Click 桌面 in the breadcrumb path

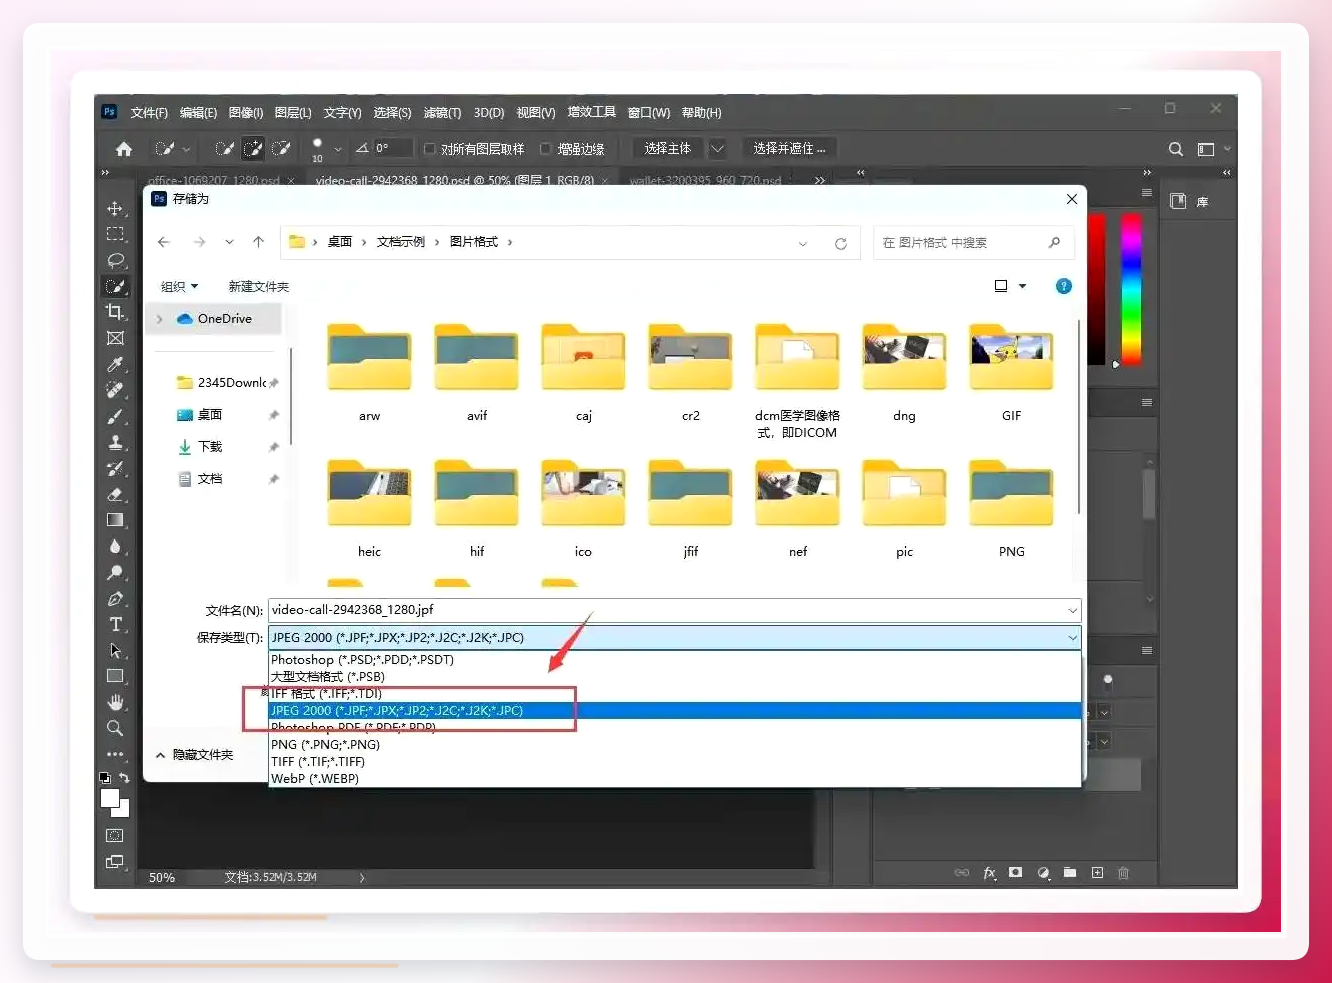340,242
